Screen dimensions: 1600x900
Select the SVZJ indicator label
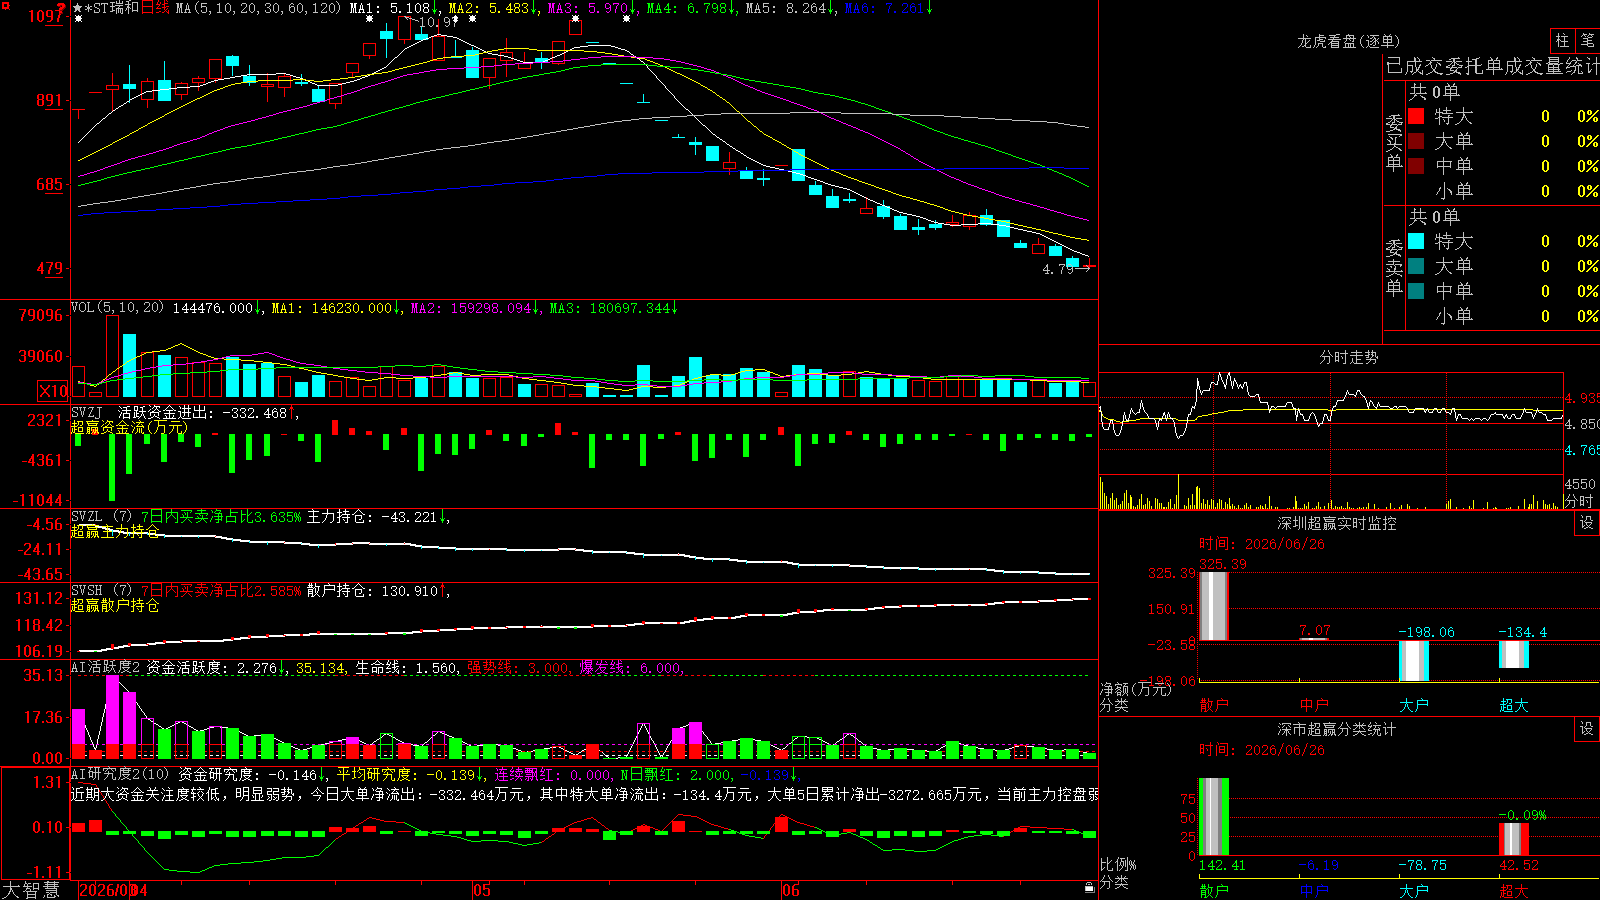(87, 412)
